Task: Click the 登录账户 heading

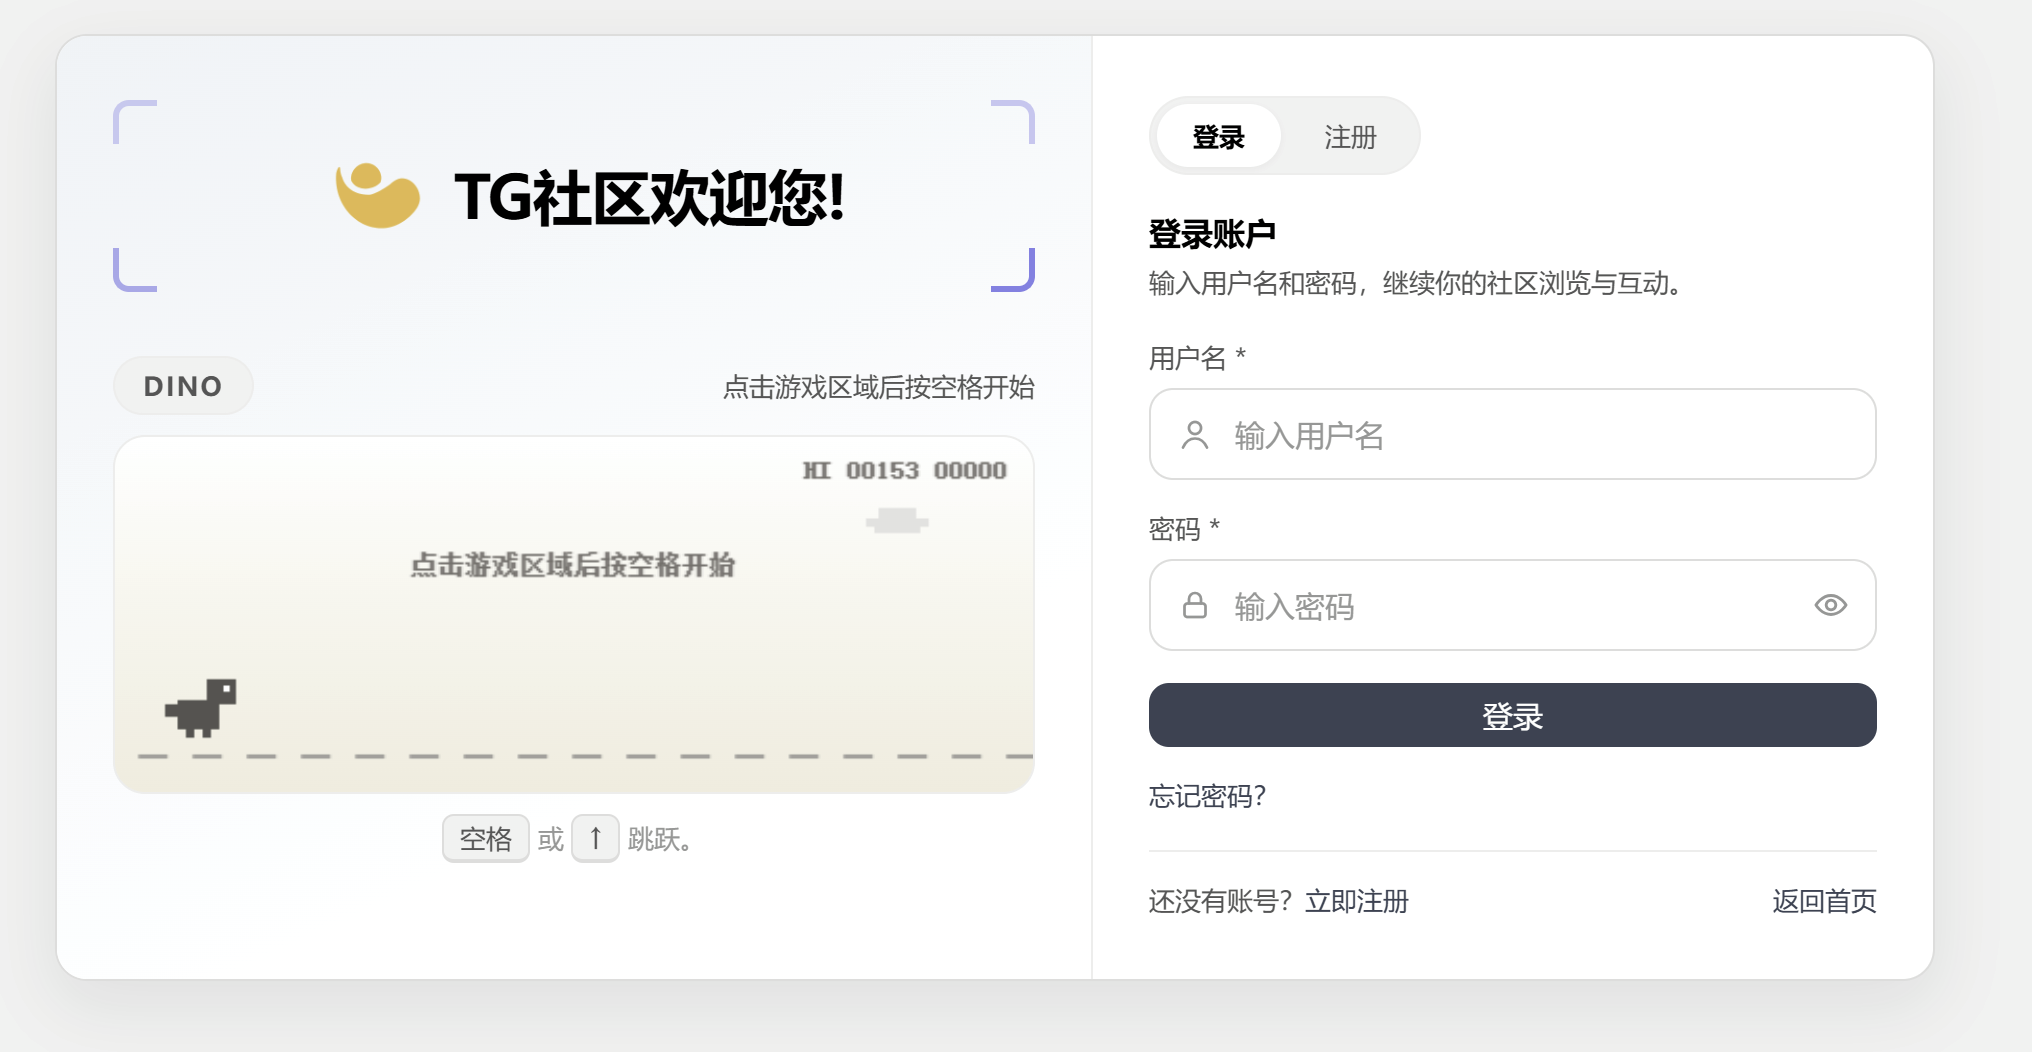Action: tap(1212, 234)
